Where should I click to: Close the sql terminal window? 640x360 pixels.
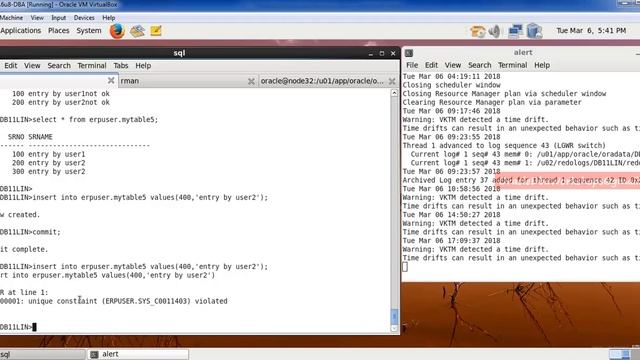(393, 53)
